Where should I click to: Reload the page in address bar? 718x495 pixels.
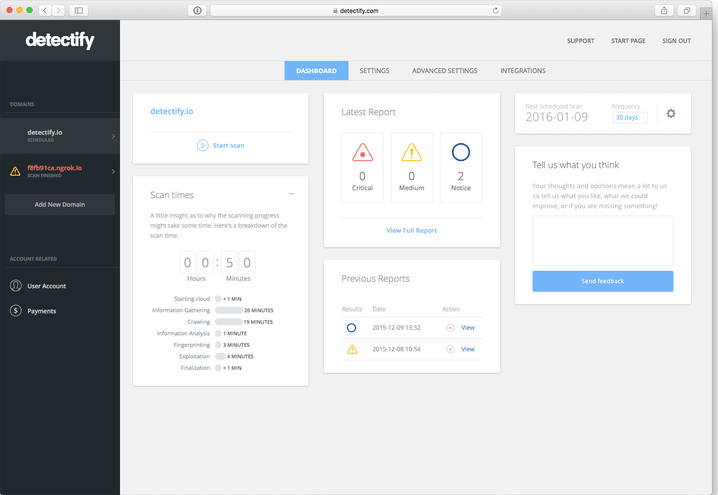point(495,11)
